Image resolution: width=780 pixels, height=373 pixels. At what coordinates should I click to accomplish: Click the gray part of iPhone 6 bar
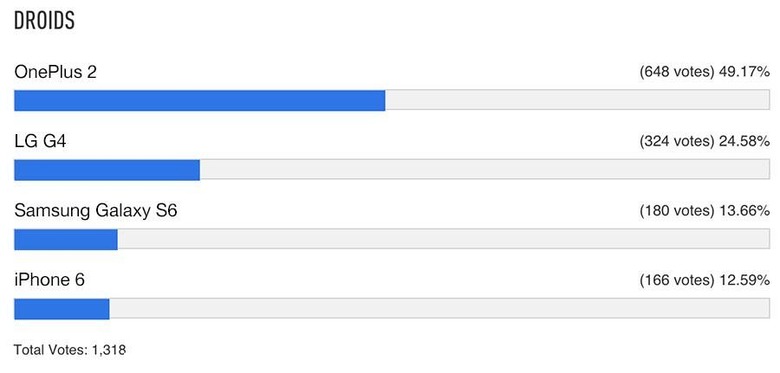point(440,309)
